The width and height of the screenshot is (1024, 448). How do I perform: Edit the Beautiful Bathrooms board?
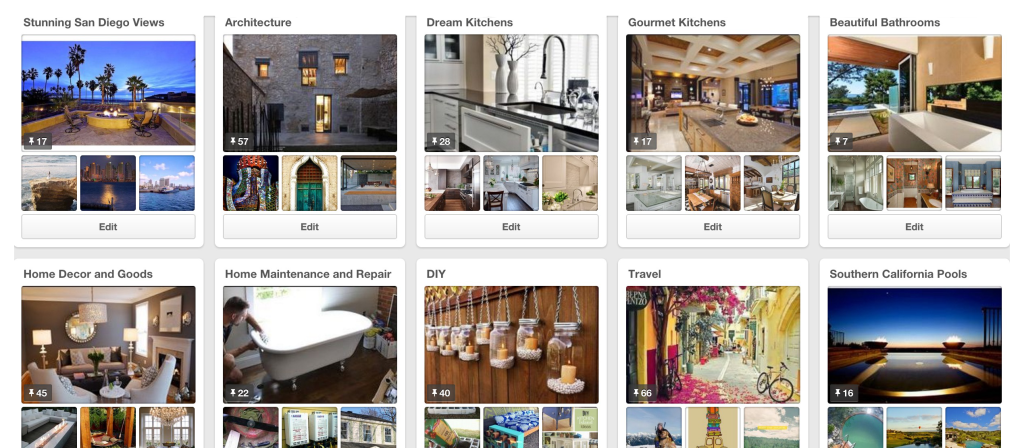(x=914, y=227)
